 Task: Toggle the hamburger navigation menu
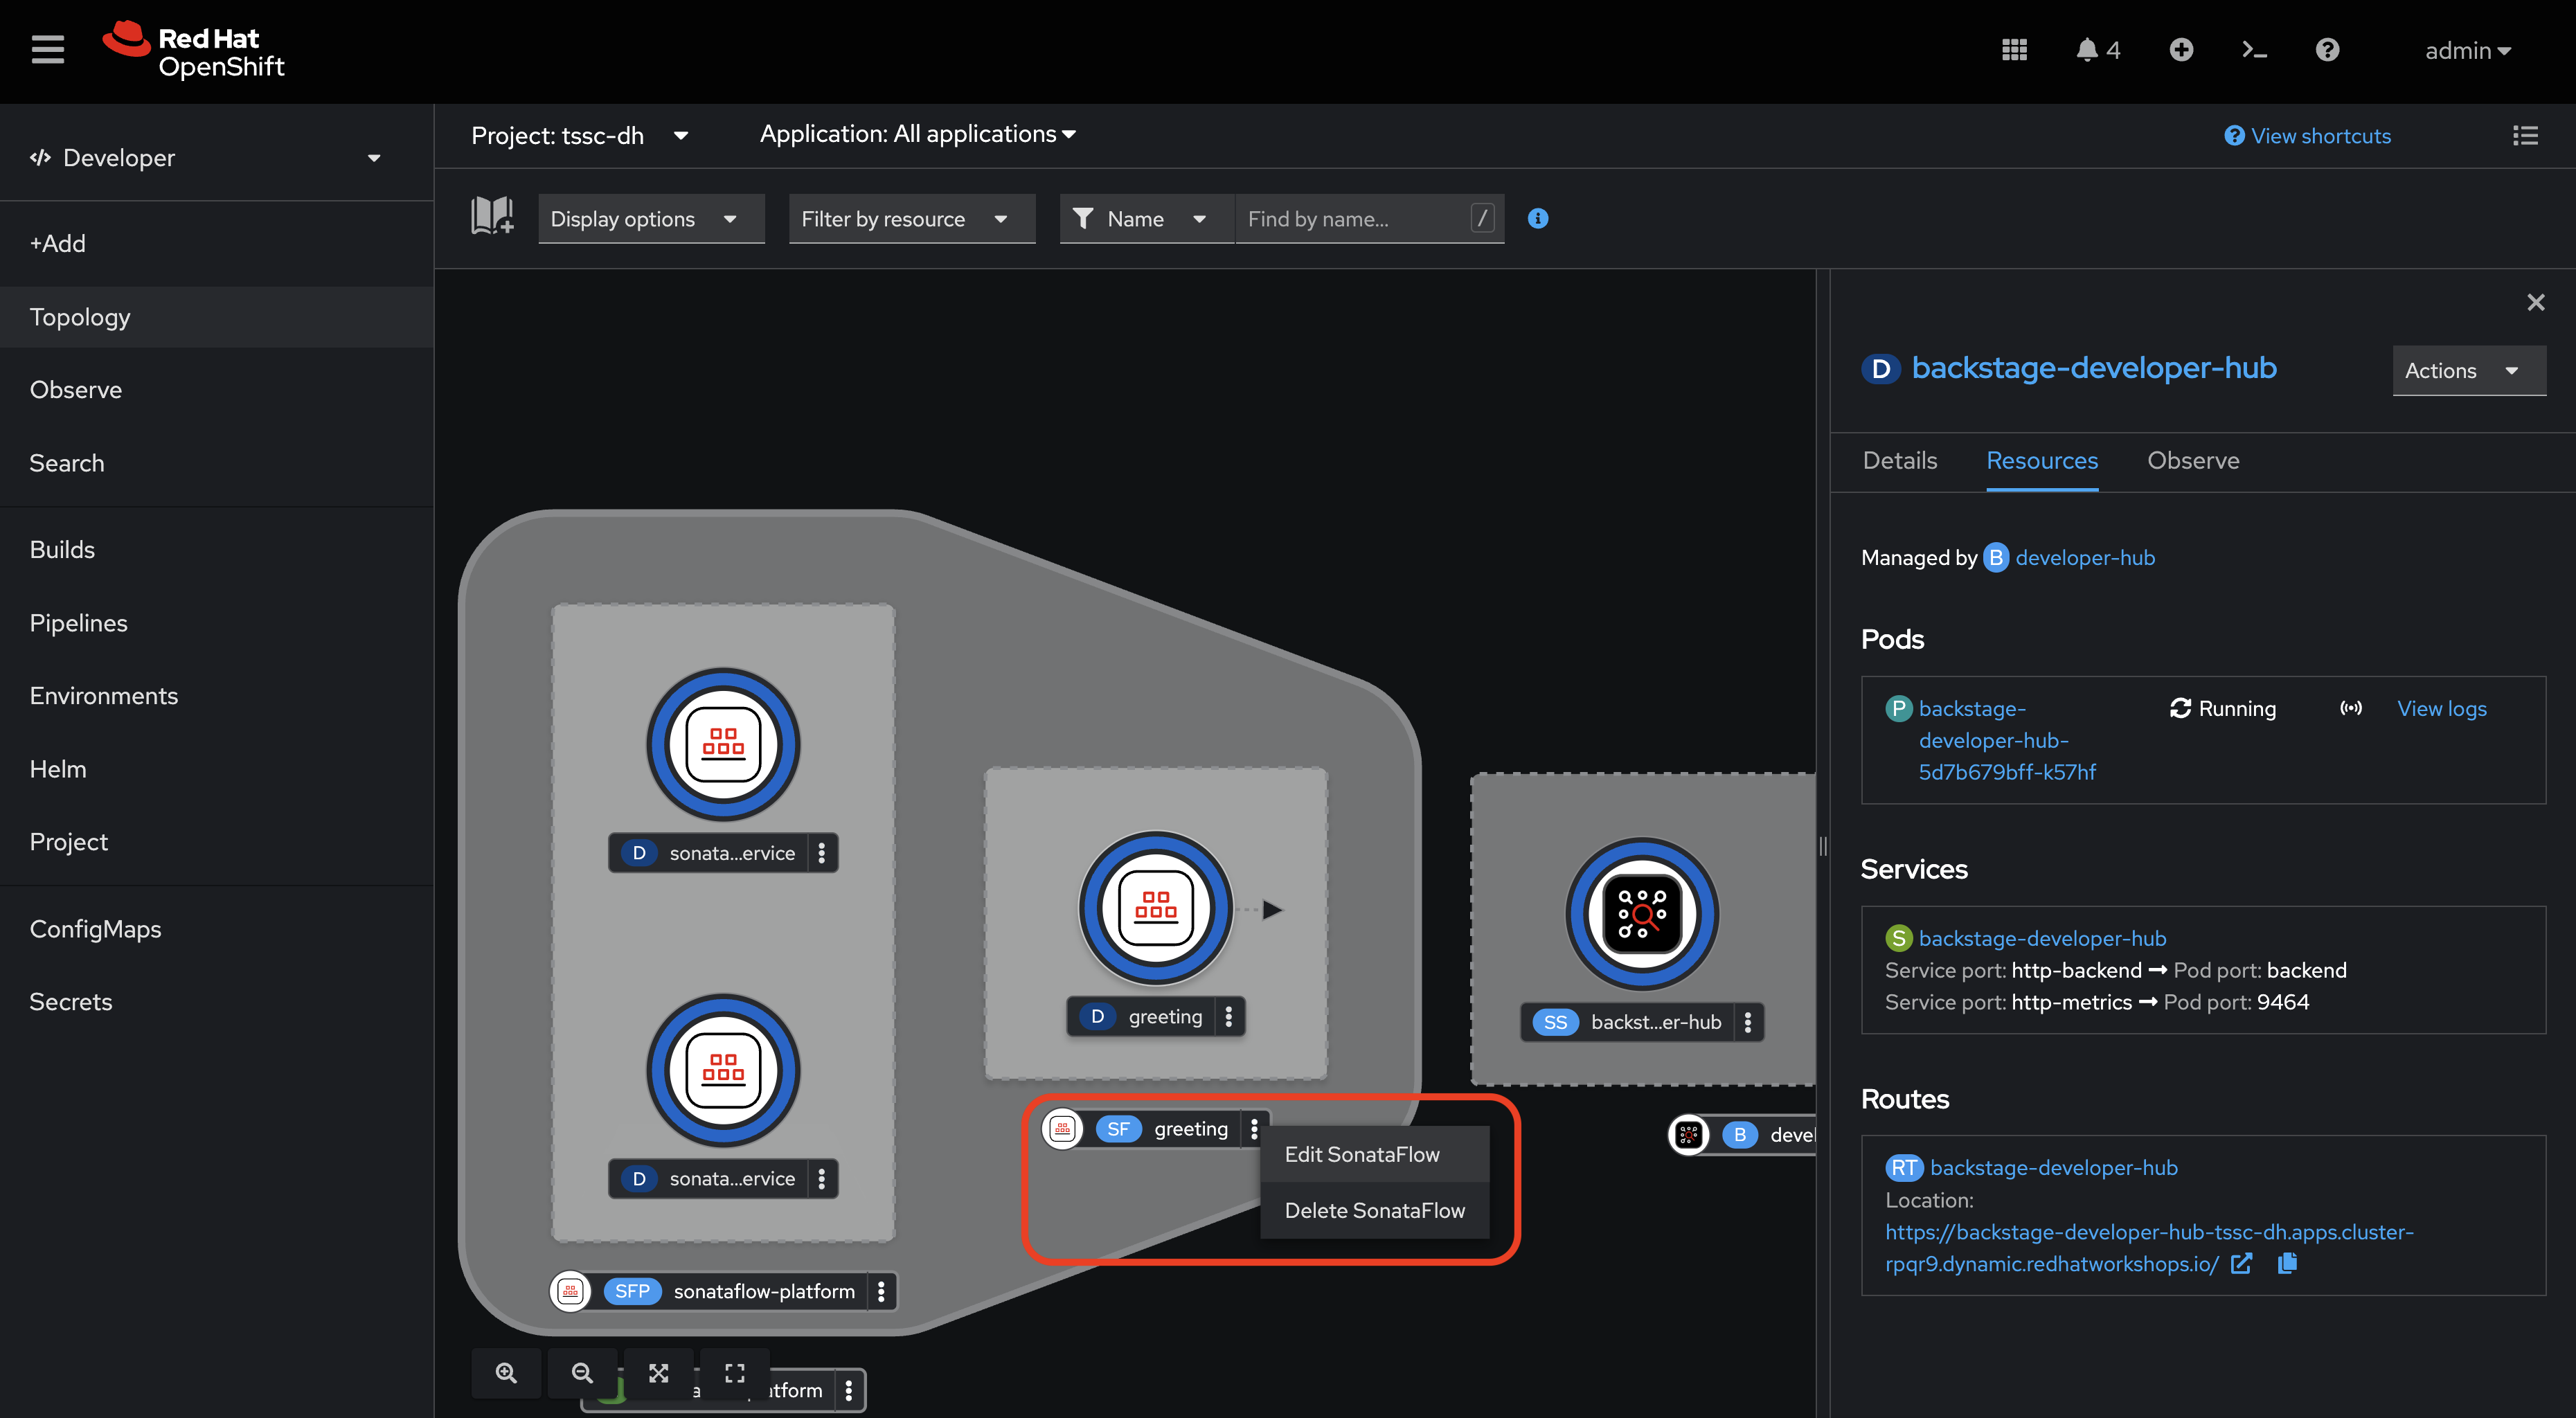click(47, 50)
